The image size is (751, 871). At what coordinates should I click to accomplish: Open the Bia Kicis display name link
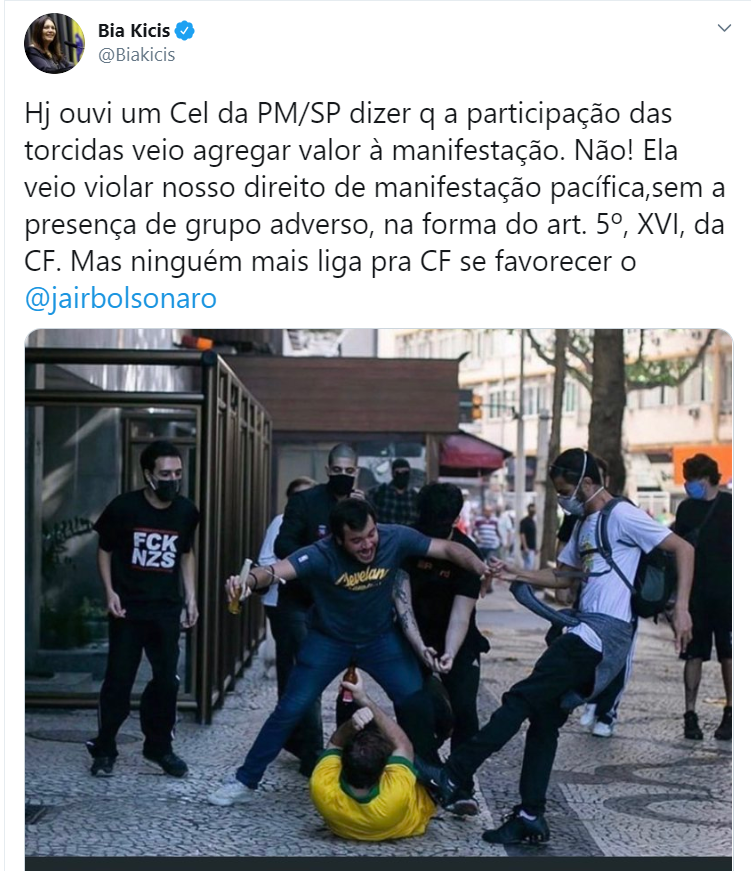134,31
